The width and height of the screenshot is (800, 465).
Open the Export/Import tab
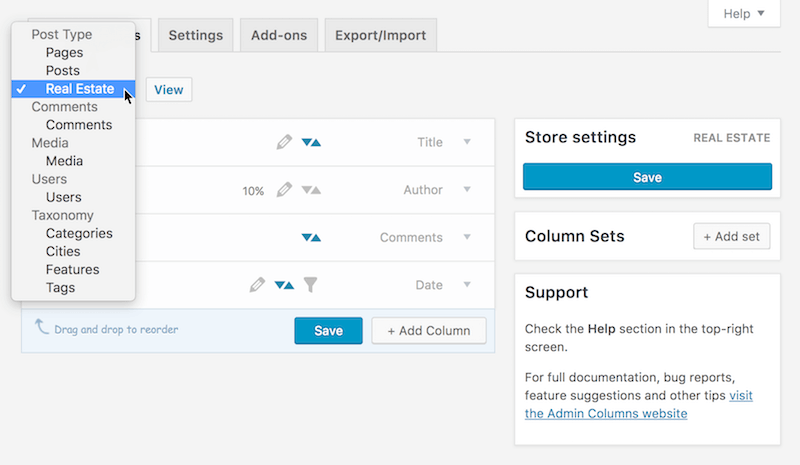coord(381,35)
